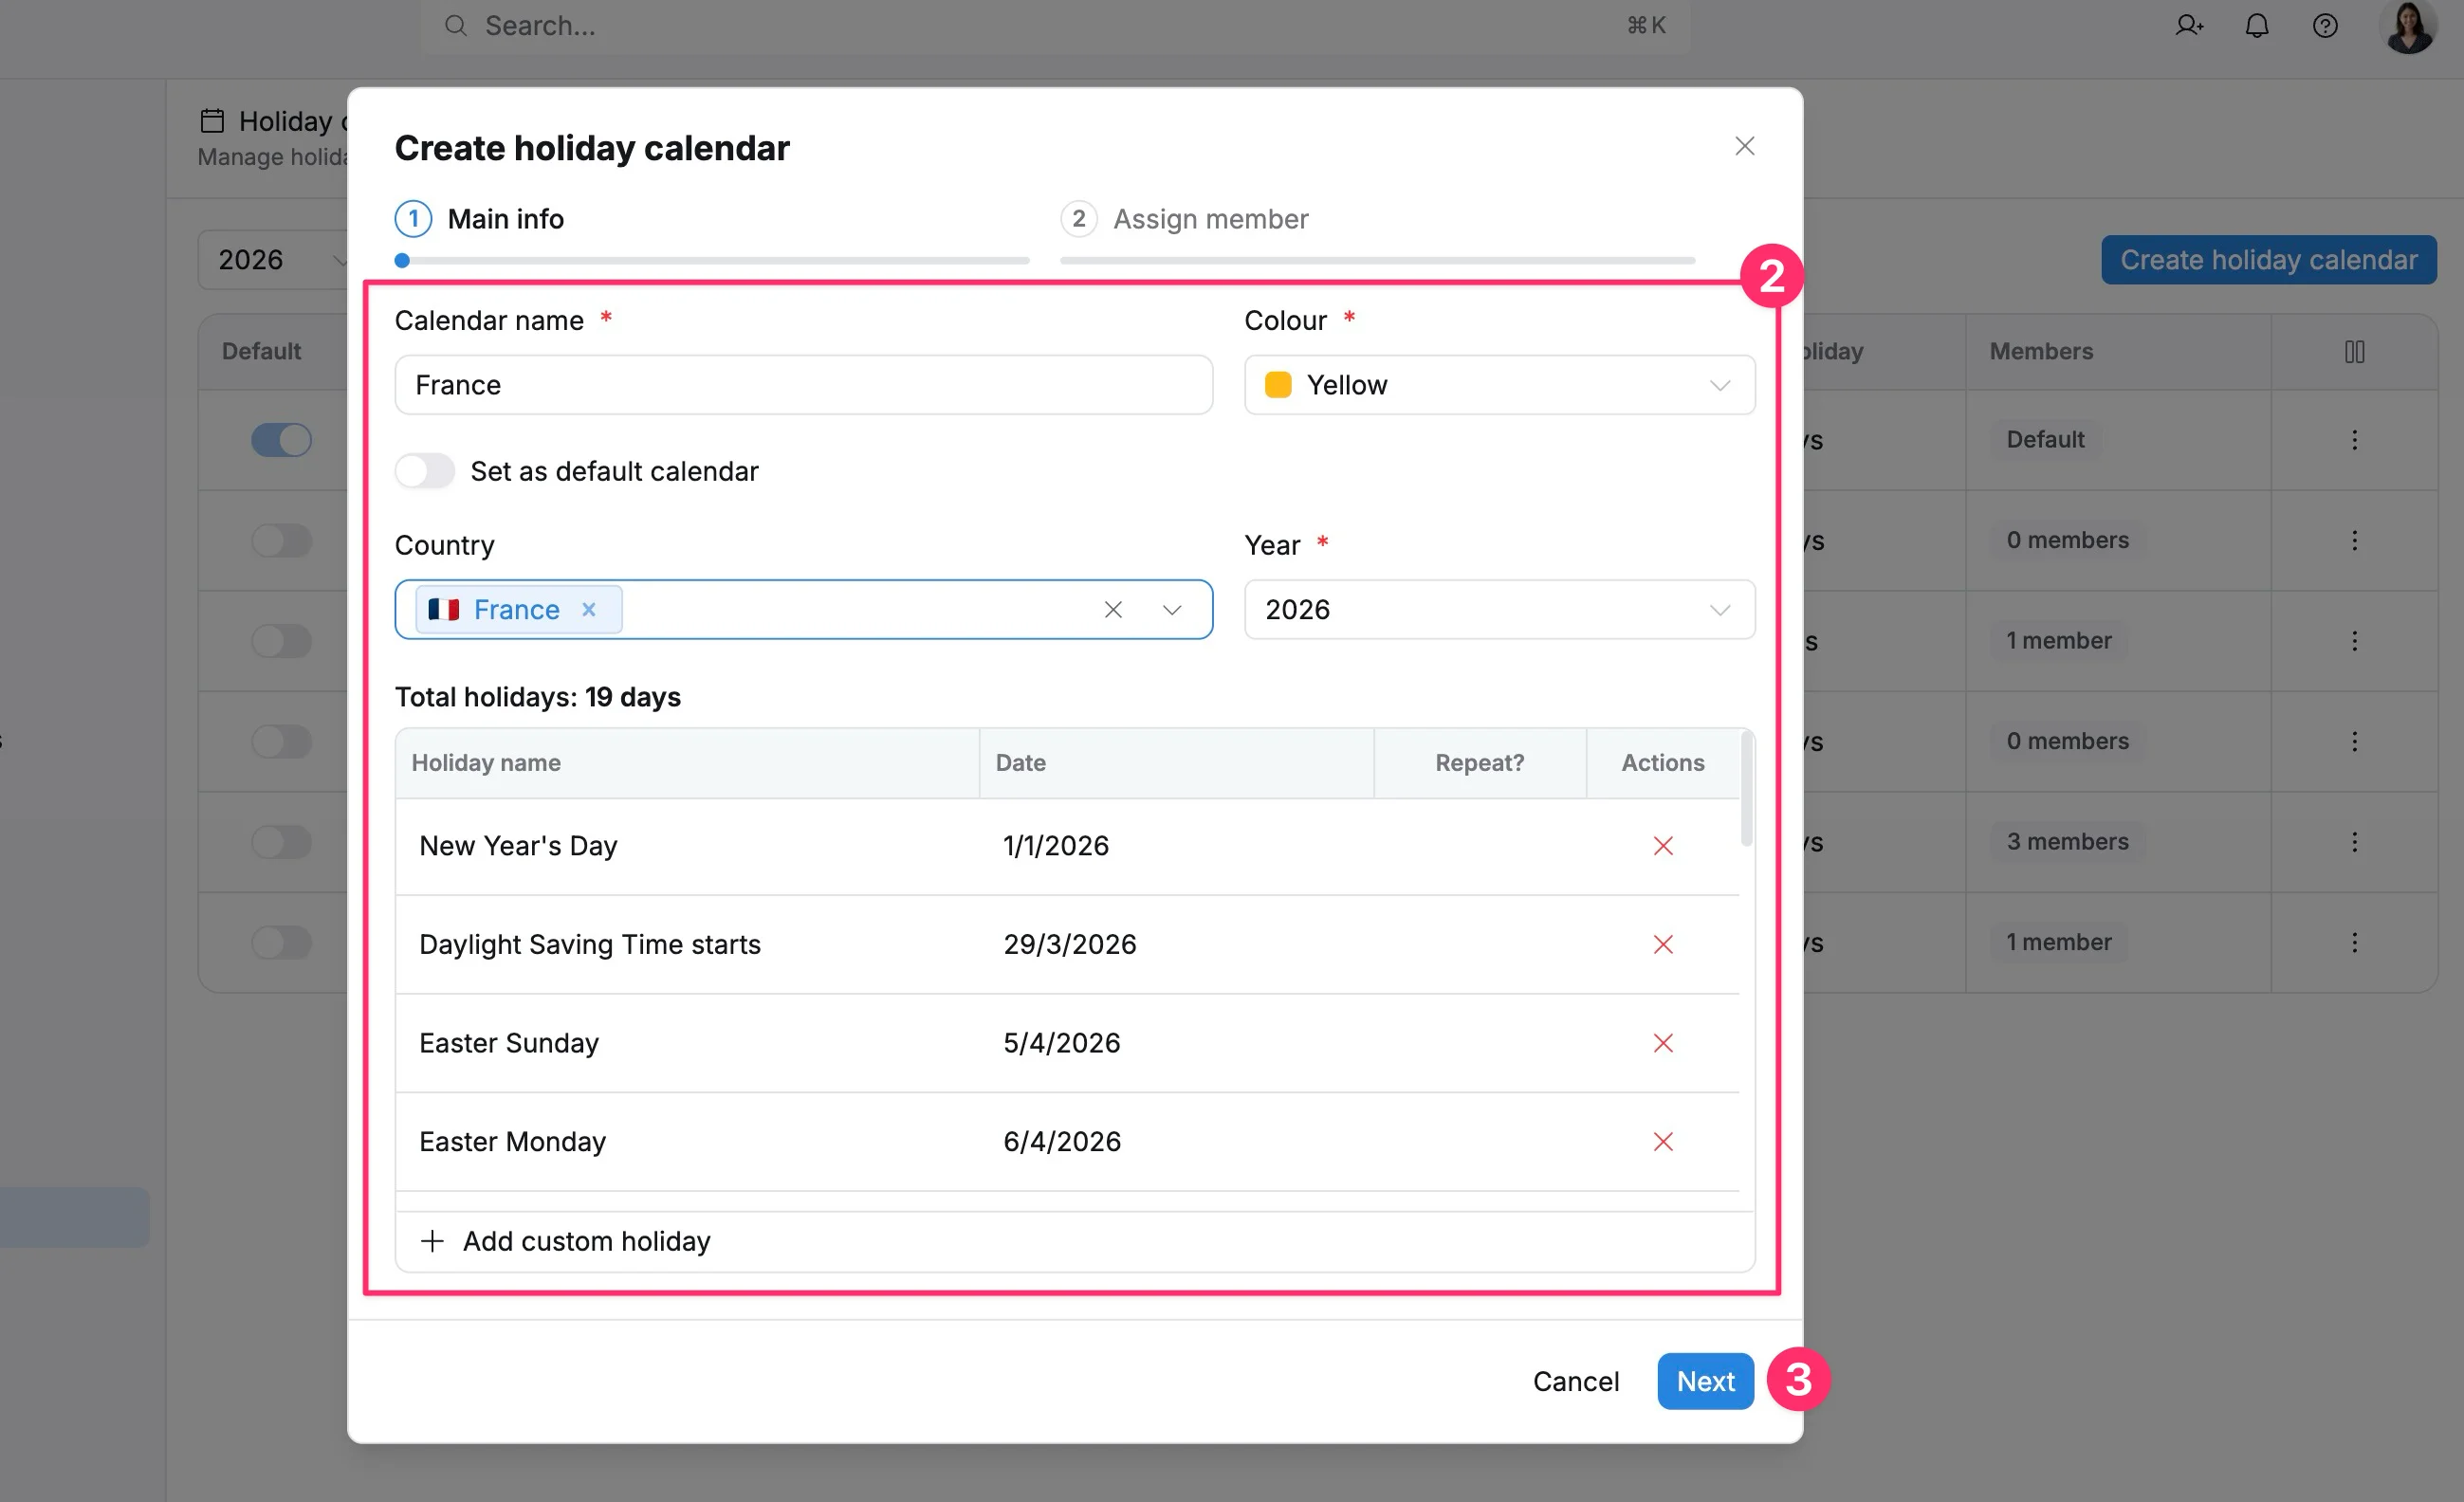
Task: Delete Daylight Saving Time starts holiday
Action: click(1663, 944)
